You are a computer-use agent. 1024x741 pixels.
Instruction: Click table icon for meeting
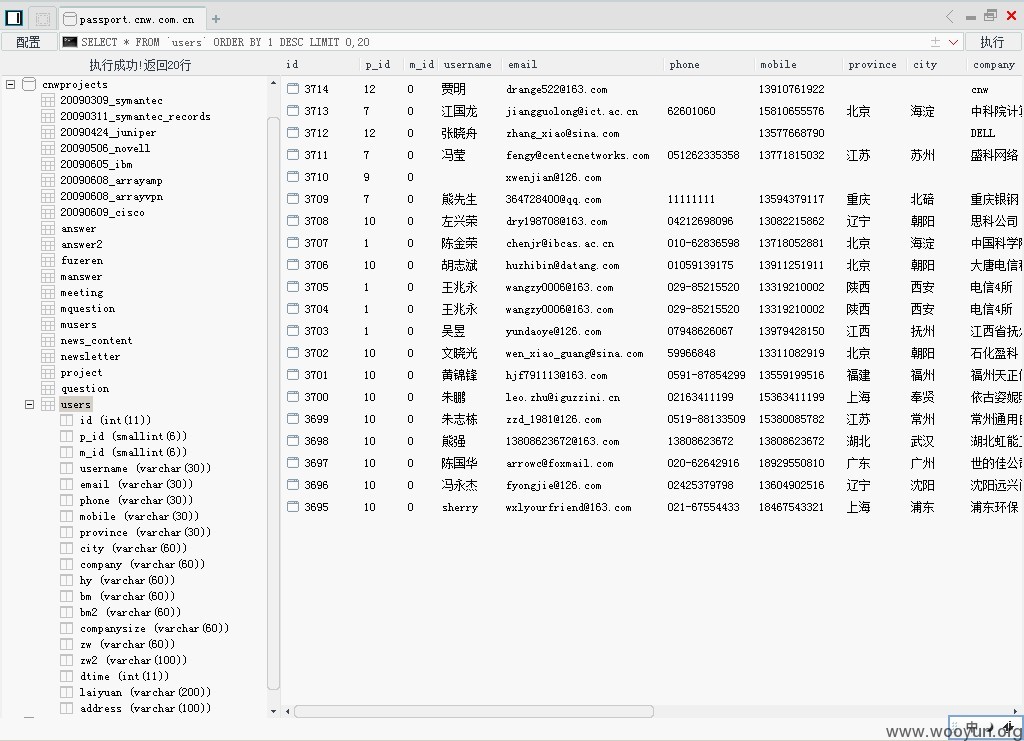[48, 292]
